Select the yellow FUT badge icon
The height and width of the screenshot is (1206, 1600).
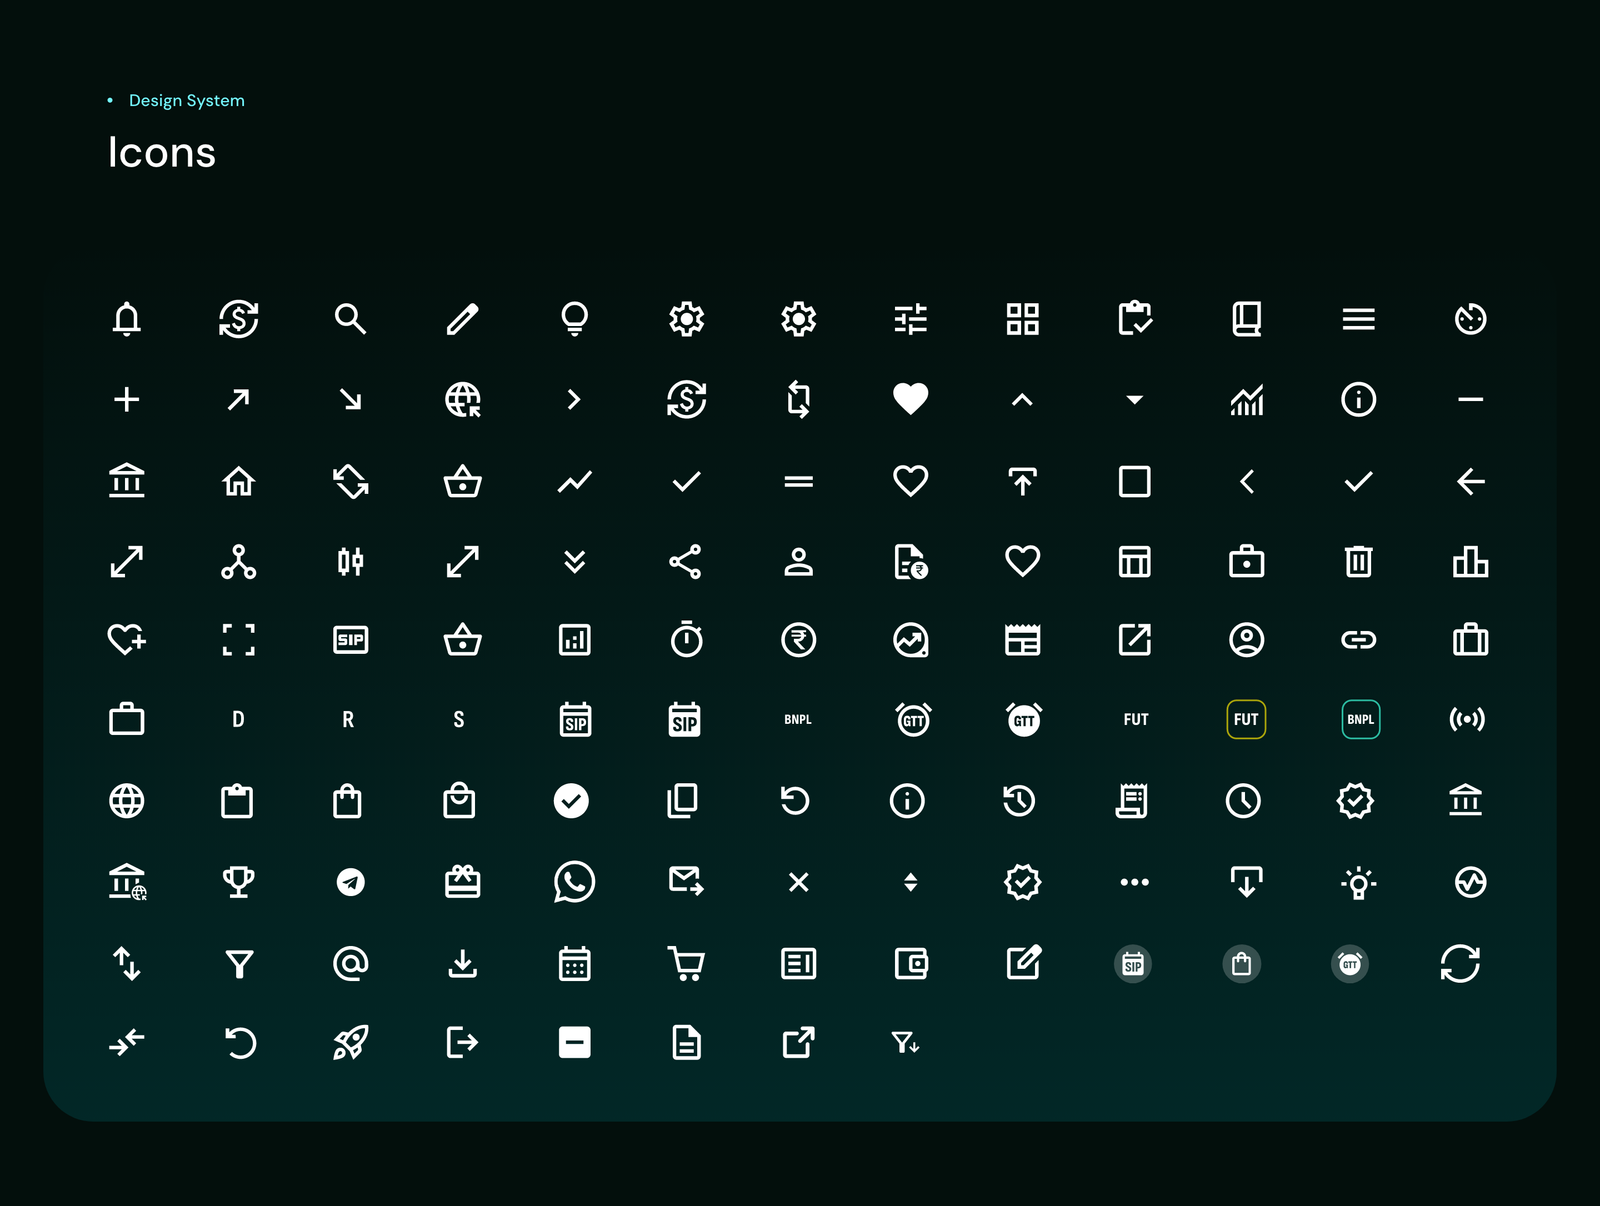pos(1246,719)
